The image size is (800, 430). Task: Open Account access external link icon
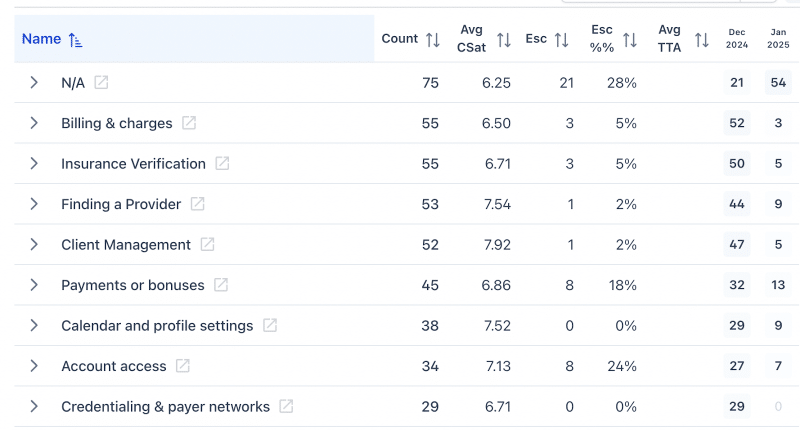[x=183, y=366]
